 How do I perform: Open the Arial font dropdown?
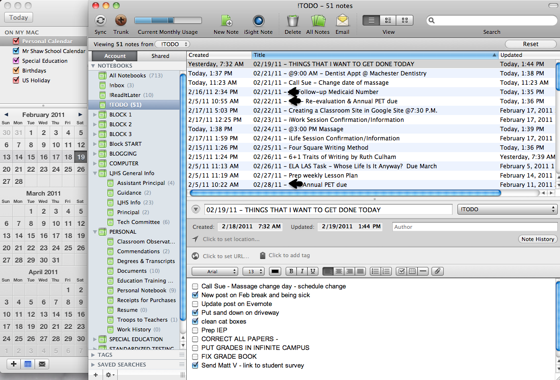(214, 271)
